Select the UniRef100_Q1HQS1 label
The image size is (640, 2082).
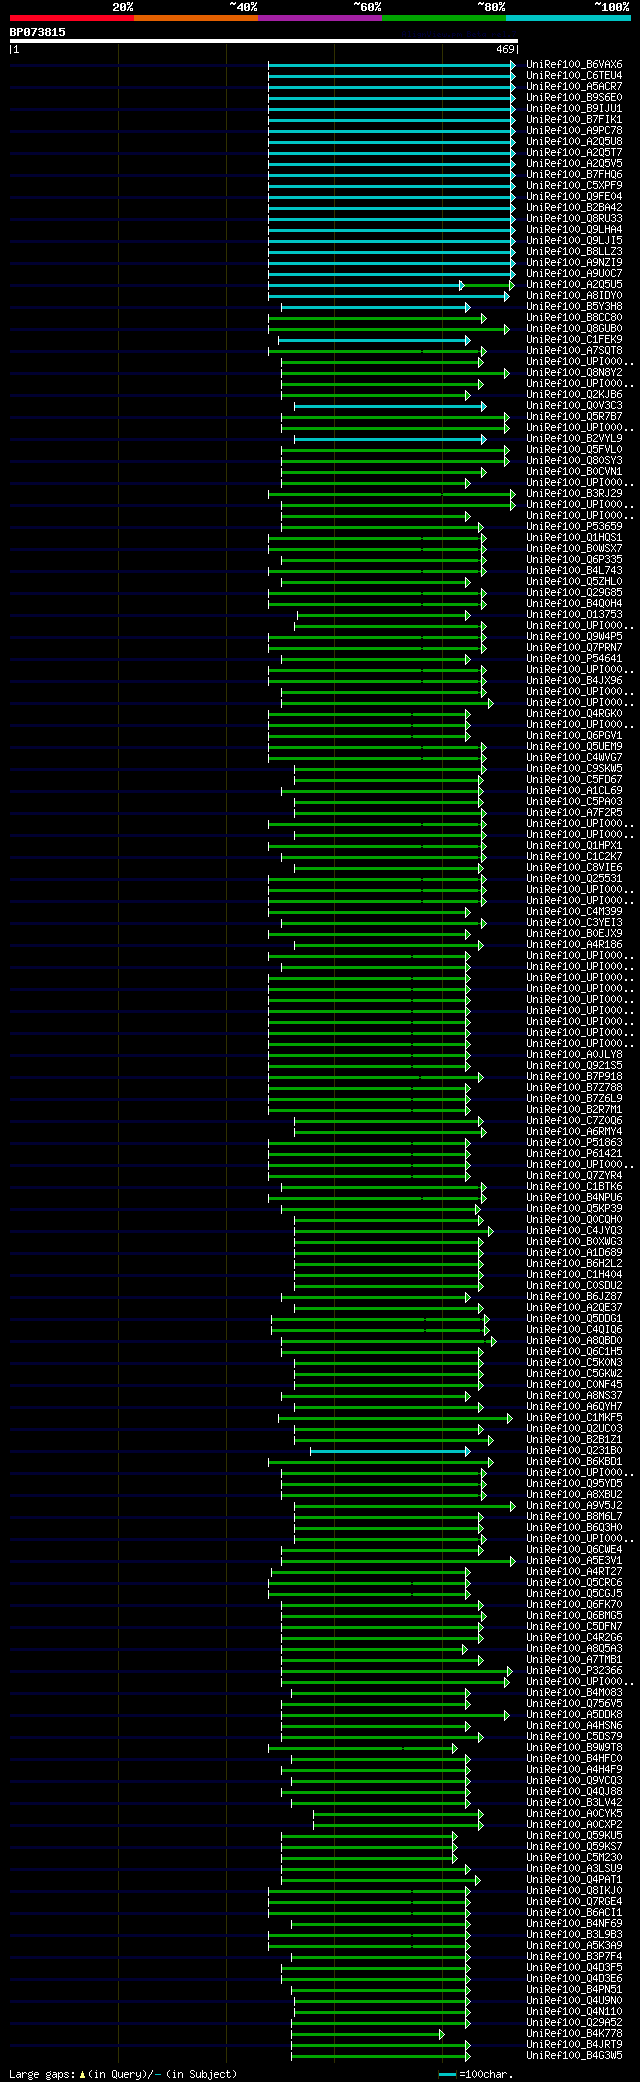[x=574, y=538]
